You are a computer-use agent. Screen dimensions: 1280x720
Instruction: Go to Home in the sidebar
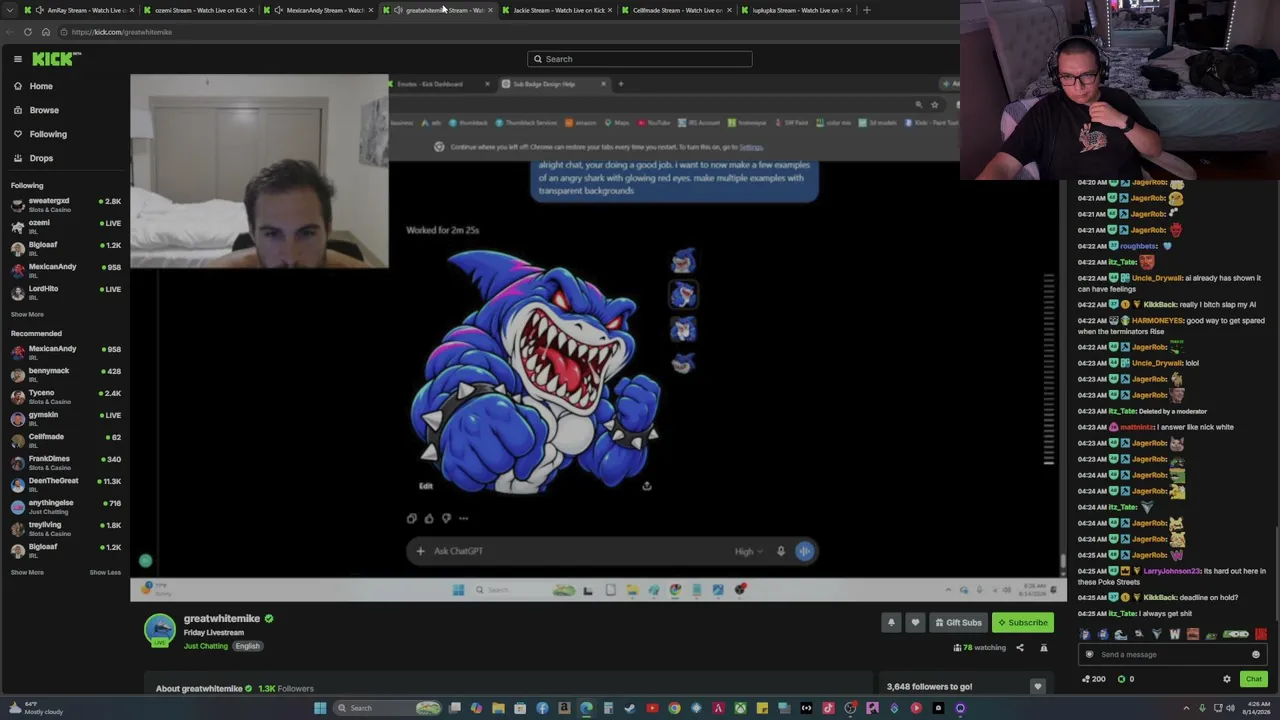coord(41,86)
